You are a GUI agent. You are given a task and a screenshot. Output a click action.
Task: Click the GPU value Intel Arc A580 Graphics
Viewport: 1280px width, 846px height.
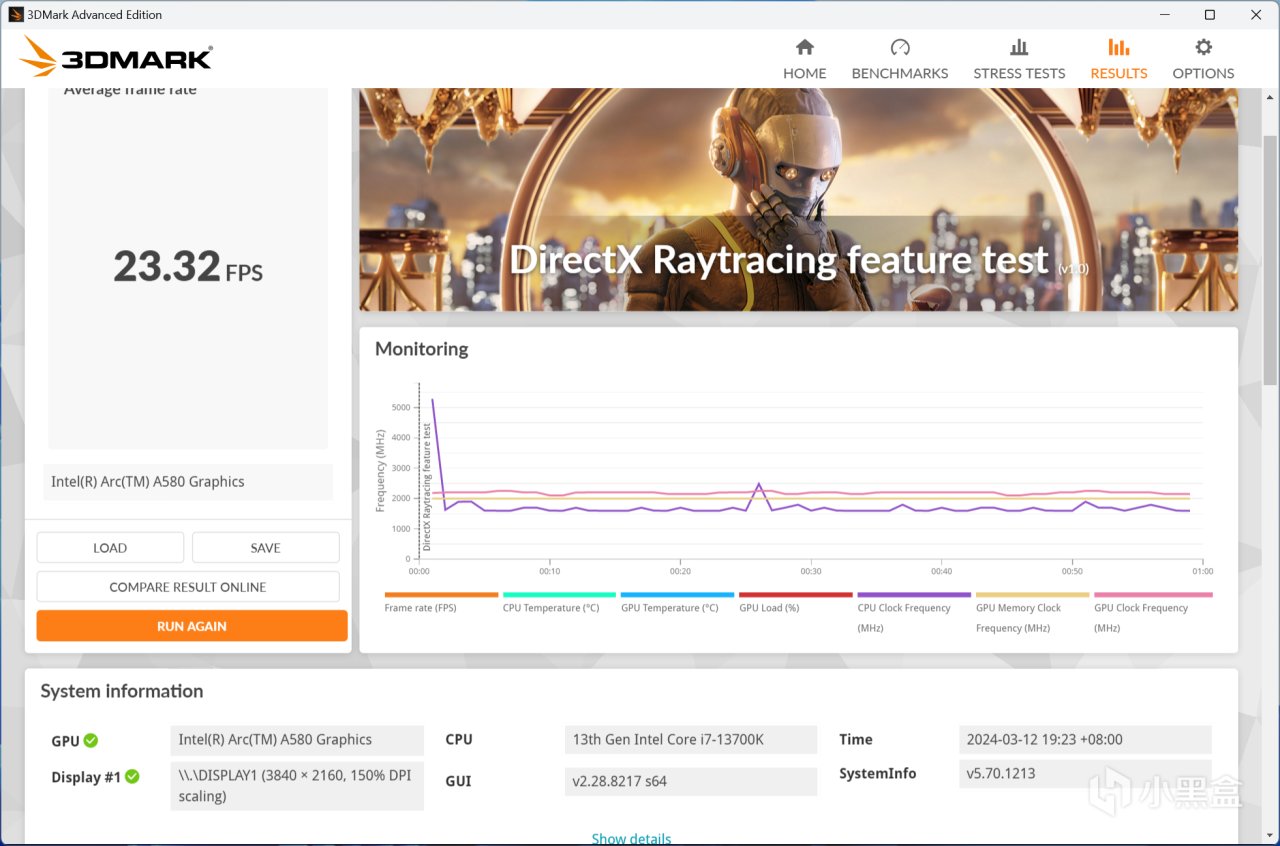pyautogui.click(x=297, y=740)
